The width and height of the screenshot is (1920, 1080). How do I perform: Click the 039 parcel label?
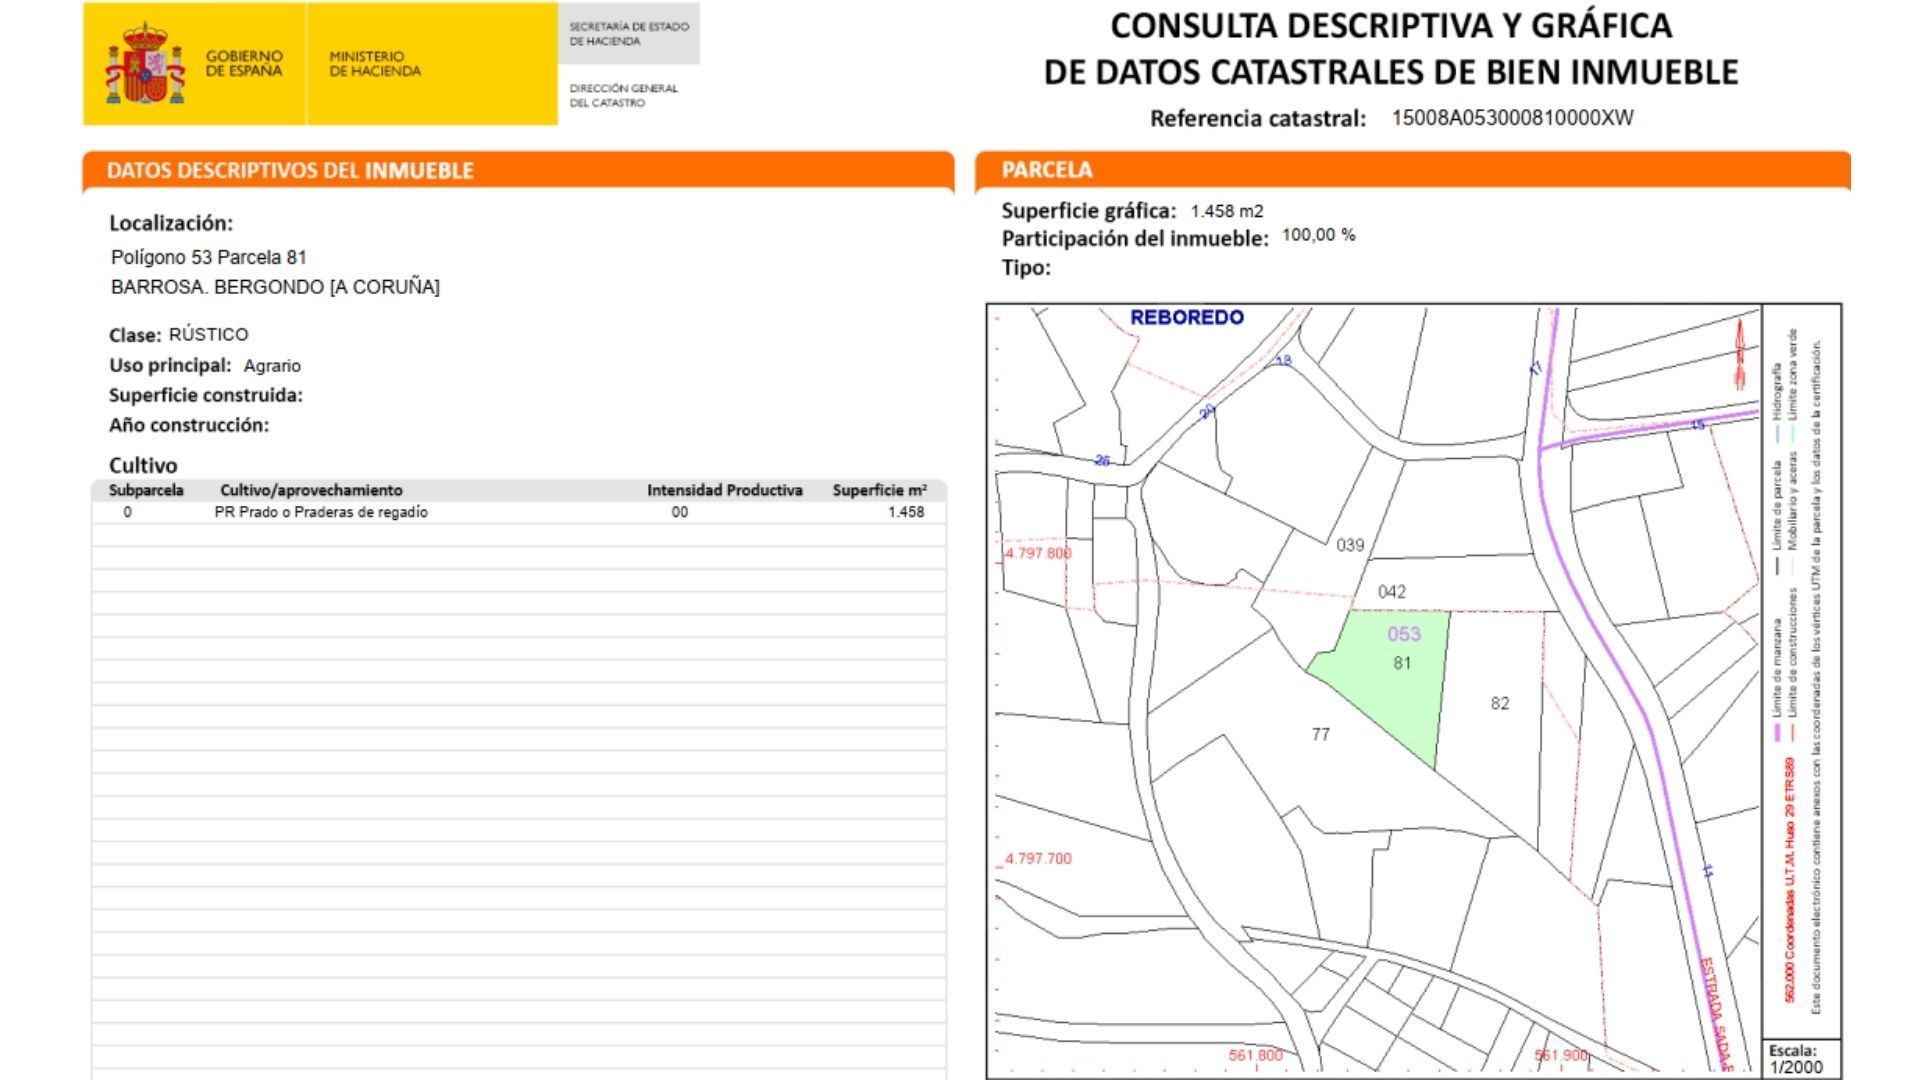[x=1349, y=545]
